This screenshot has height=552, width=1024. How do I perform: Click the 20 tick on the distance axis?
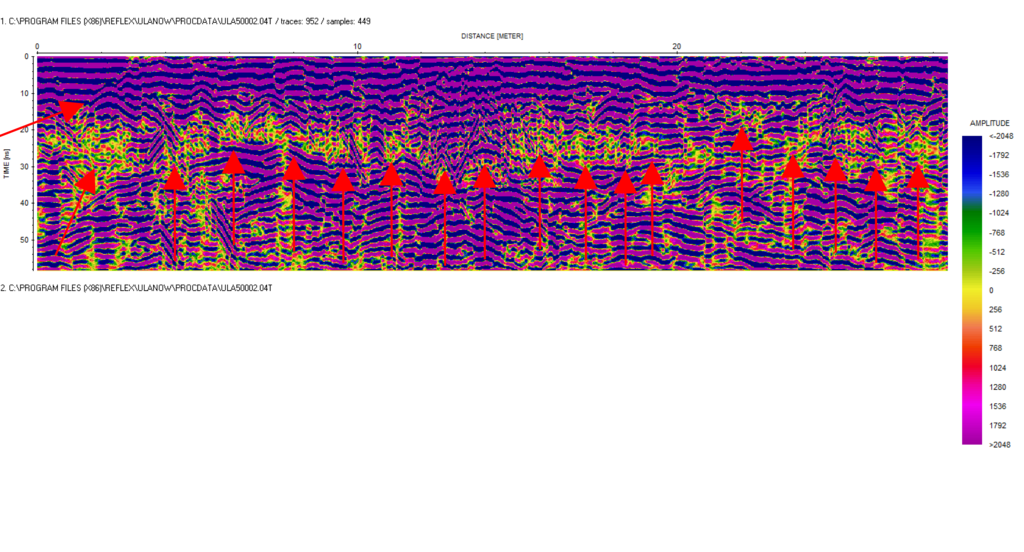click(x=677, y=47)
